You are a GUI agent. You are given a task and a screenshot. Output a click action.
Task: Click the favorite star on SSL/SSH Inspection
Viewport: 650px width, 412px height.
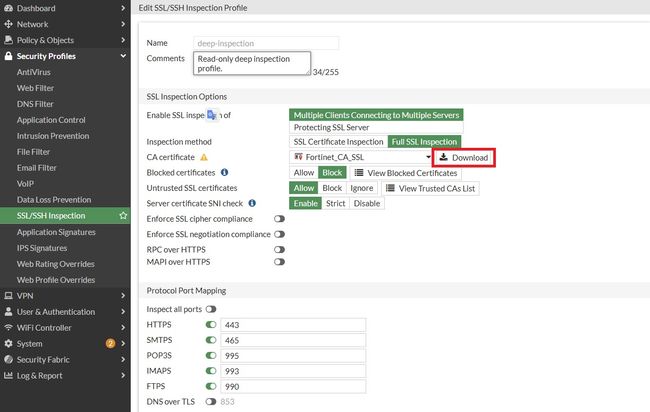[x=123, y=216]
